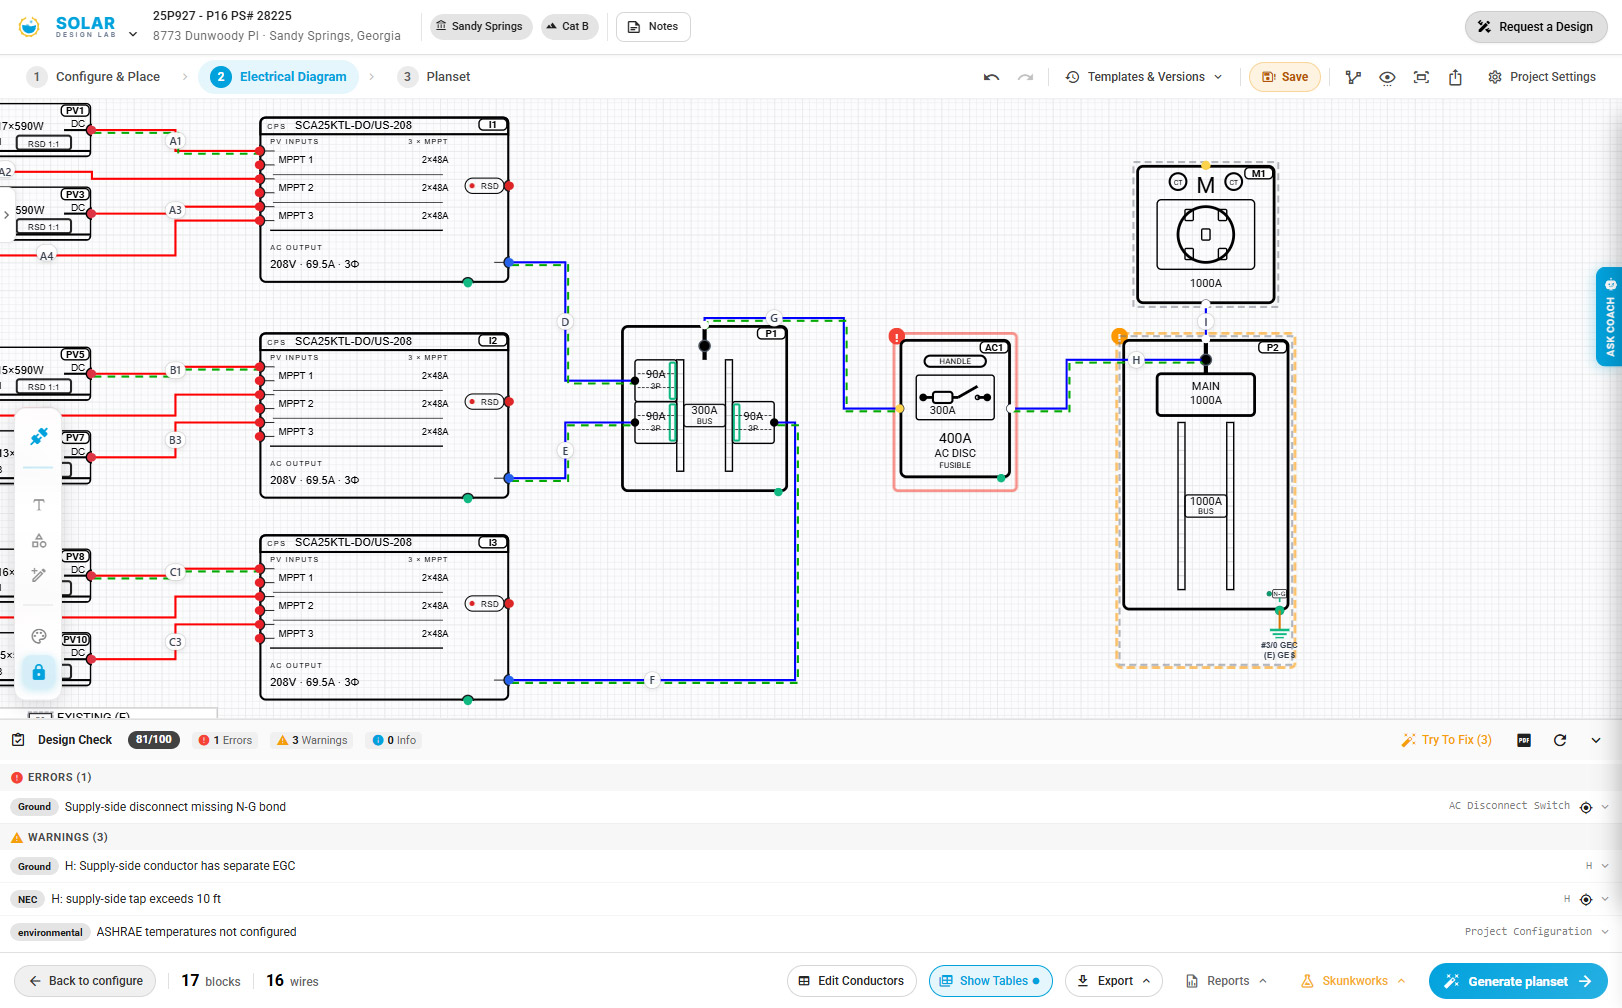Expand the supply-side tap warning row

tap(1605, 899)
